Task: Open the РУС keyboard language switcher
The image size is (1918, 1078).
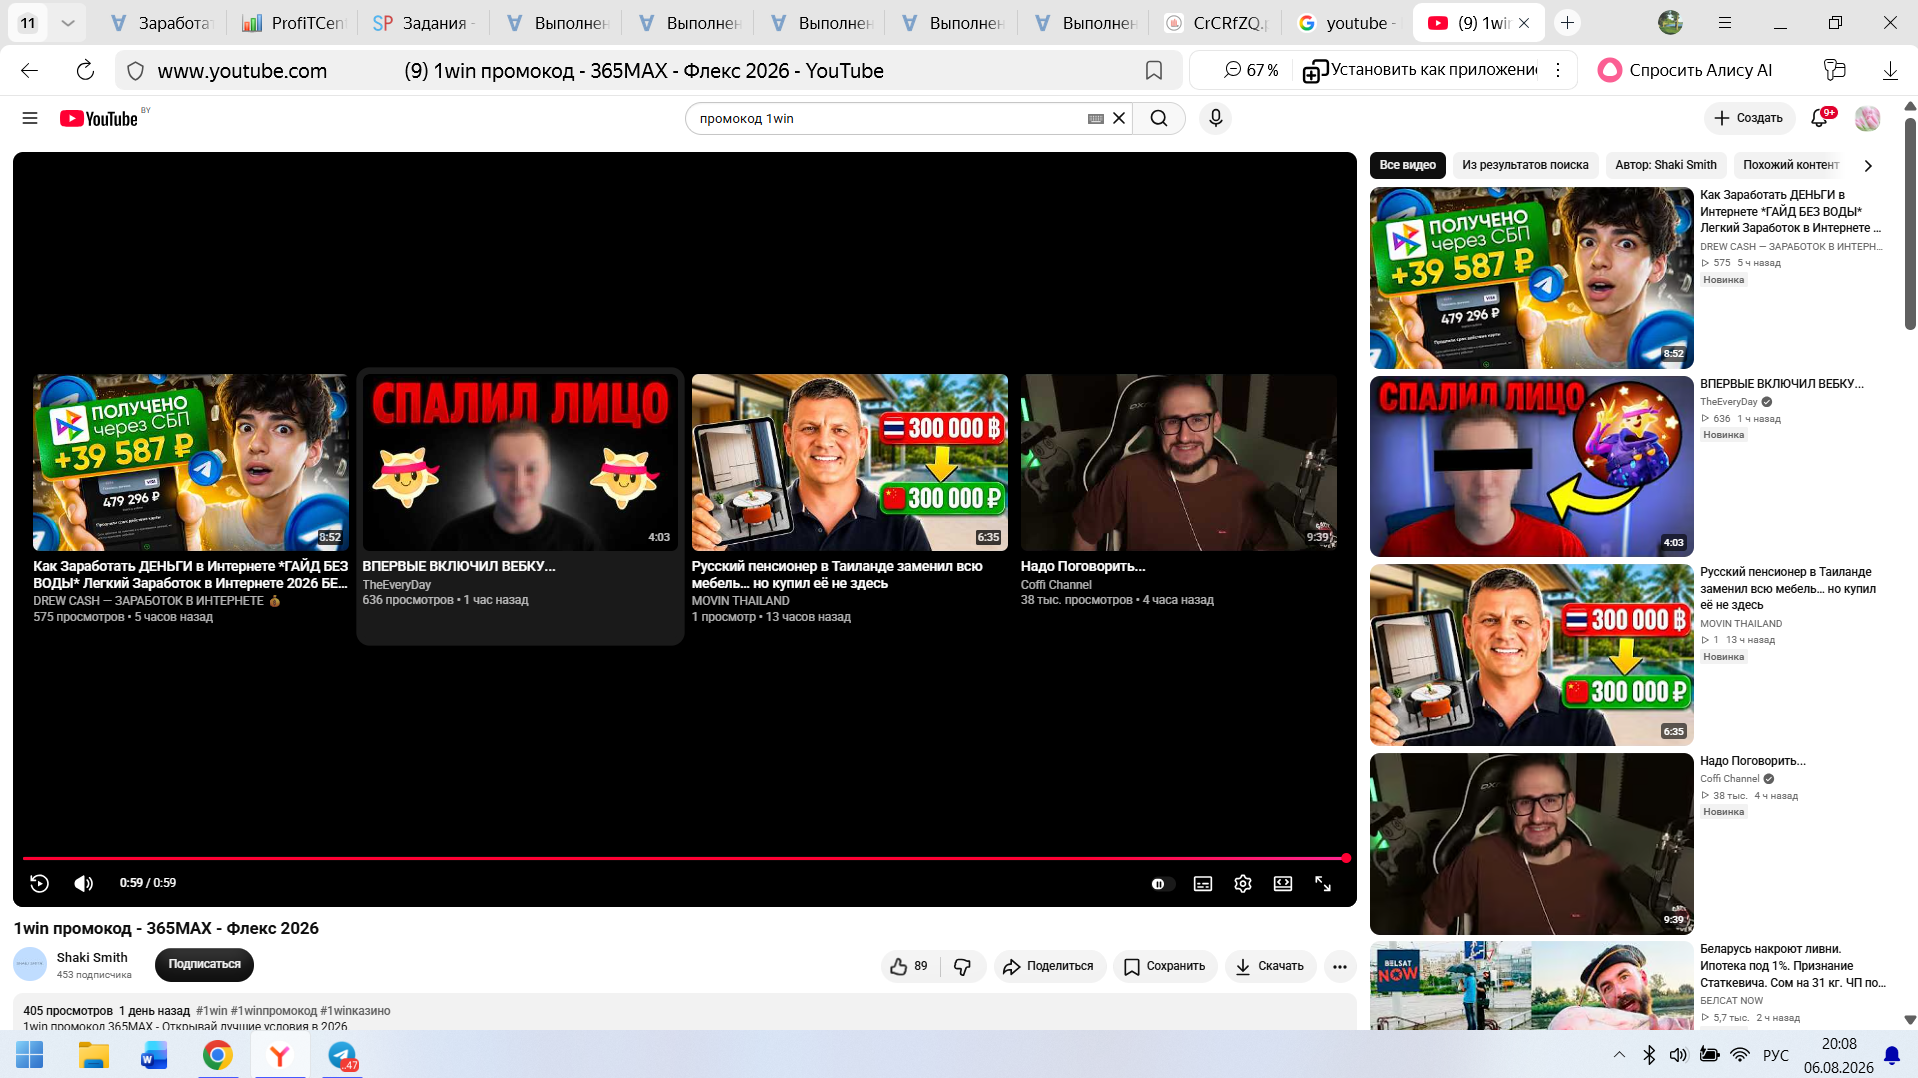Action: (x=1776, y=1055)
